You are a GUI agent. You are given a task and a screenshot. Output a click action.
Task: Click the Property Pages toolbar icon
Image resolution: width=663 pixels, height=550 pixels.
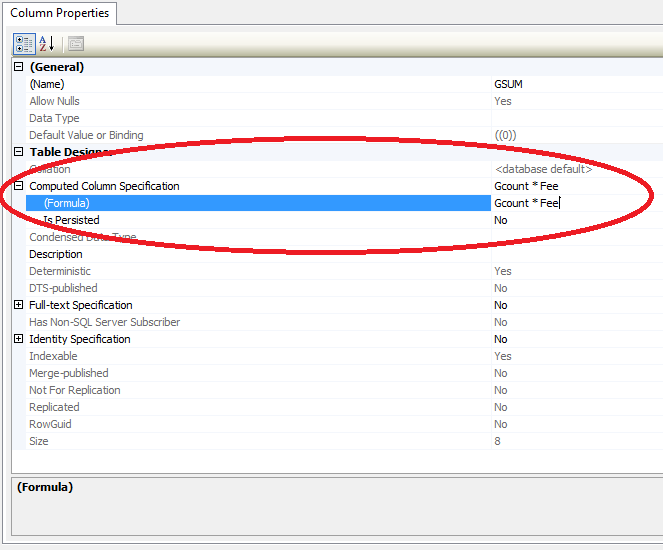coord(76,44)
